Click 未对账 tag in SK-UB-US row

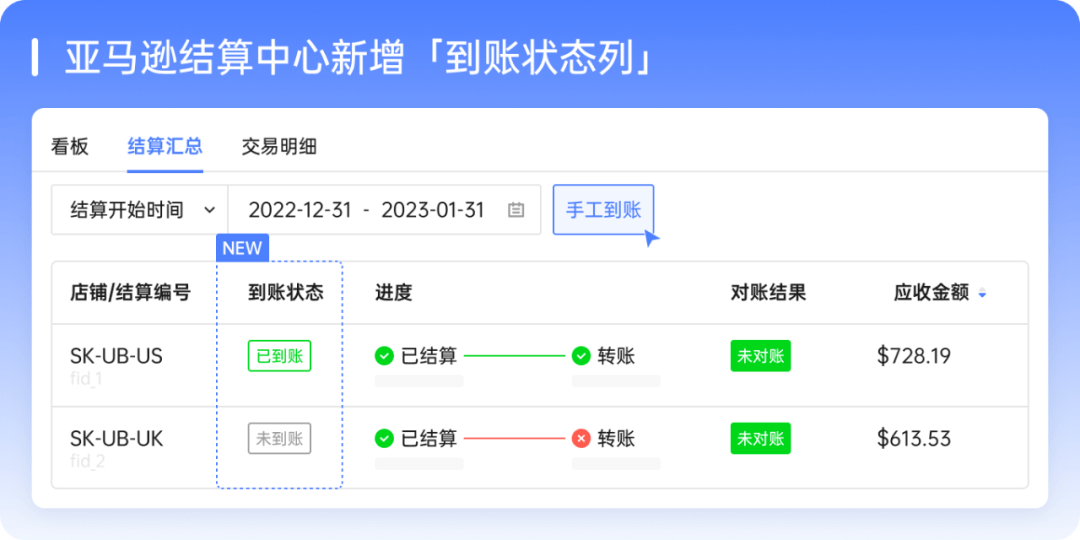[x=760, y=356]
